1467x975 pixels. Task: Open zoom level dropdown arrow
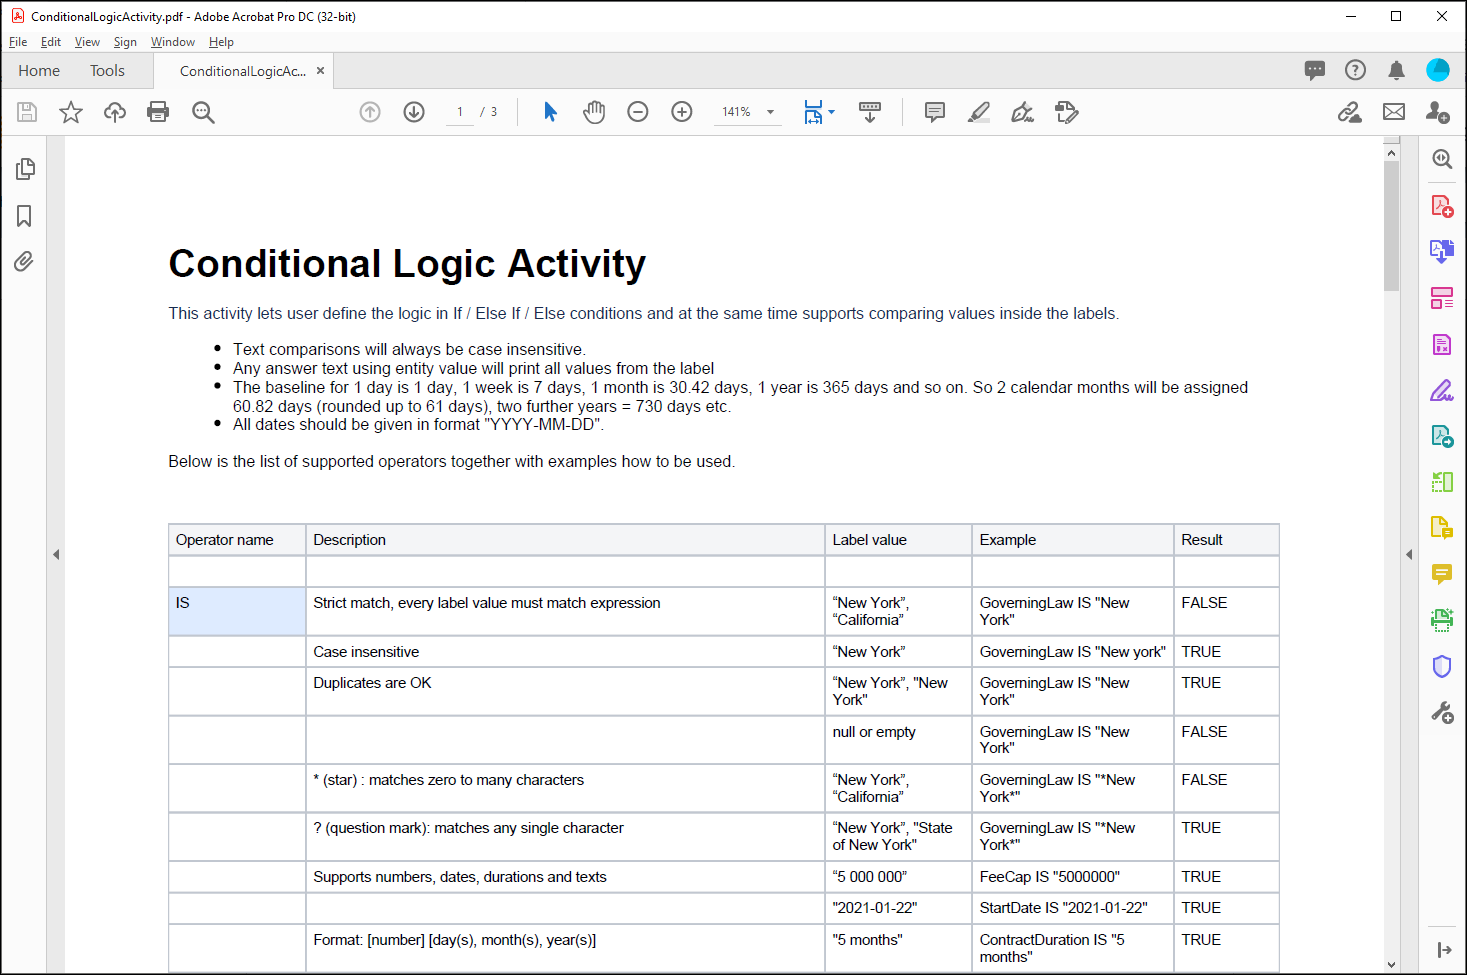click(x=771, y=112)
